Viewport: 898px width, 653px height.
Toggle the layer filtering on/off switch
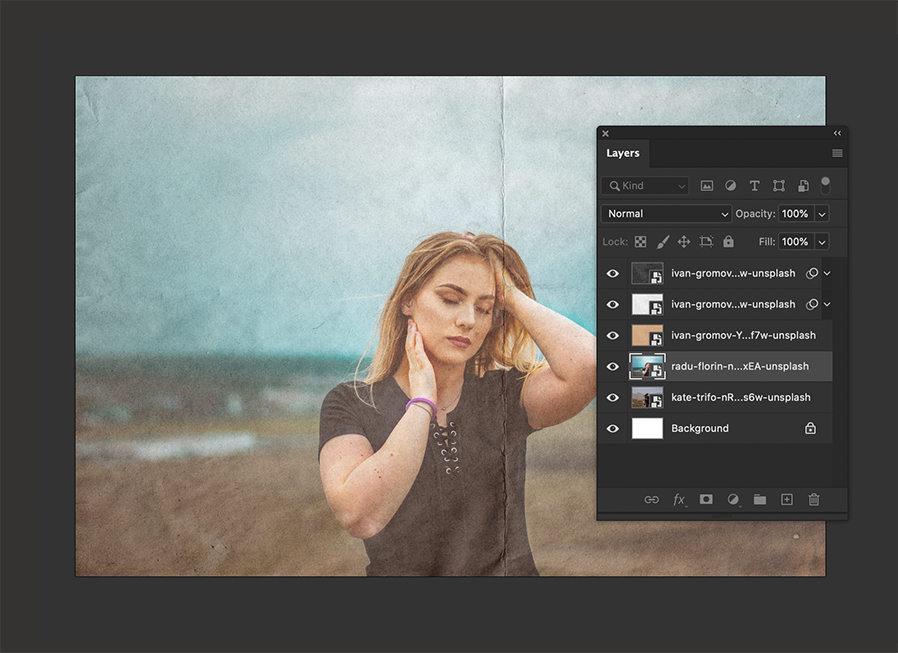click(x=825, y=185)
